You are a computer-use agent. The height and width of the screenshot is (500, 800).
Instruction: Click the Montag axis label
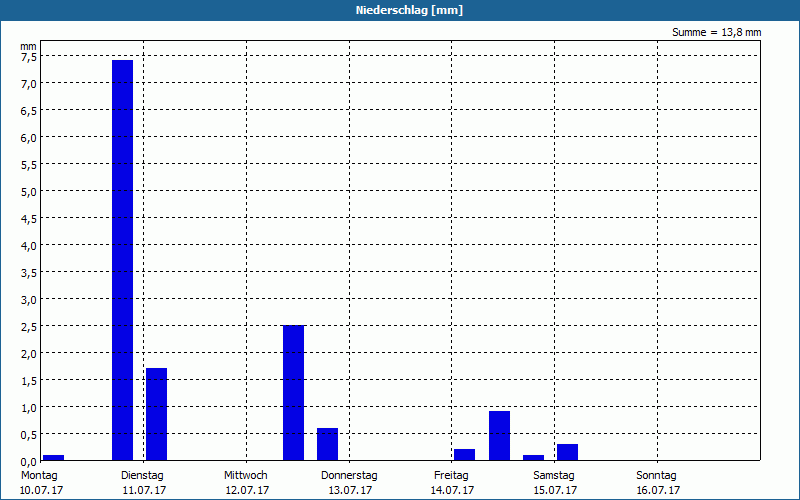pos(39,476)
